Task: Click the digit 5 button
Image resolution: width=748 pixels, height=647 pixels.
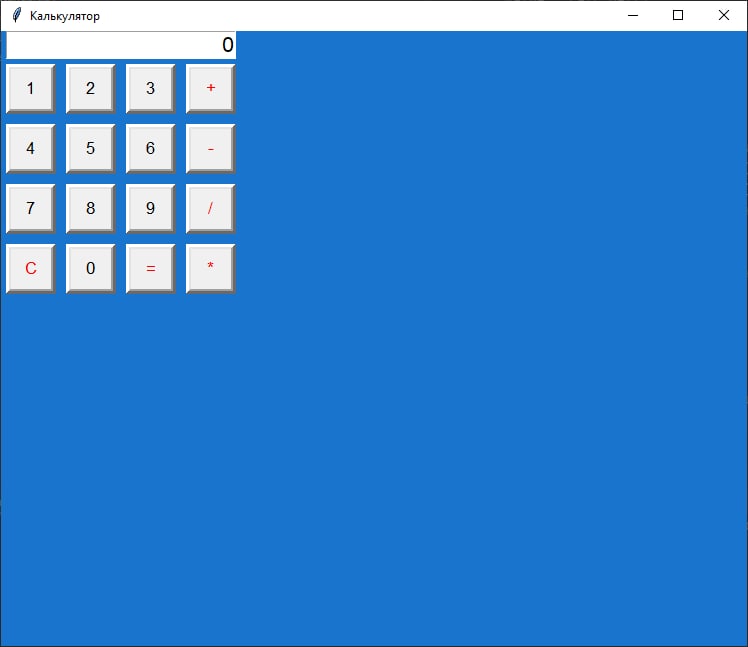Action: 91,149
